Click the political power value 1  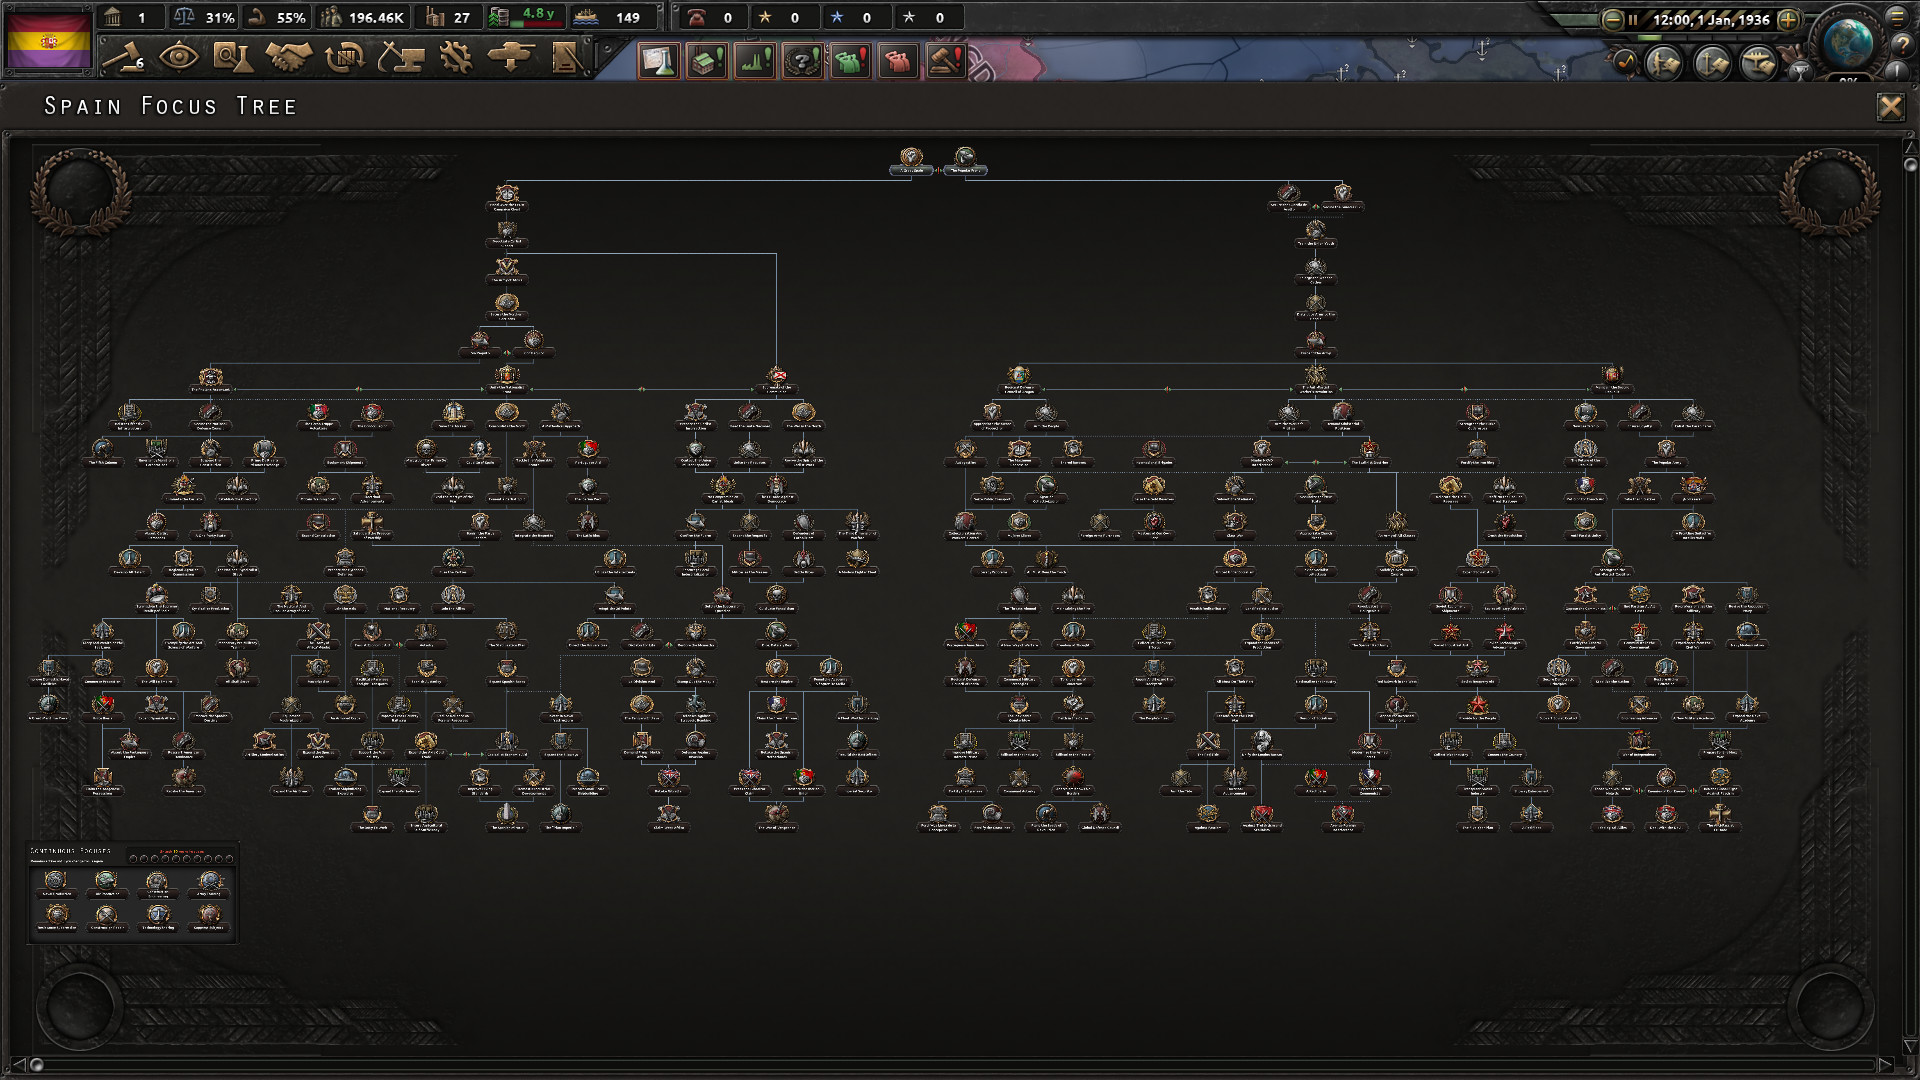[130, 17]
